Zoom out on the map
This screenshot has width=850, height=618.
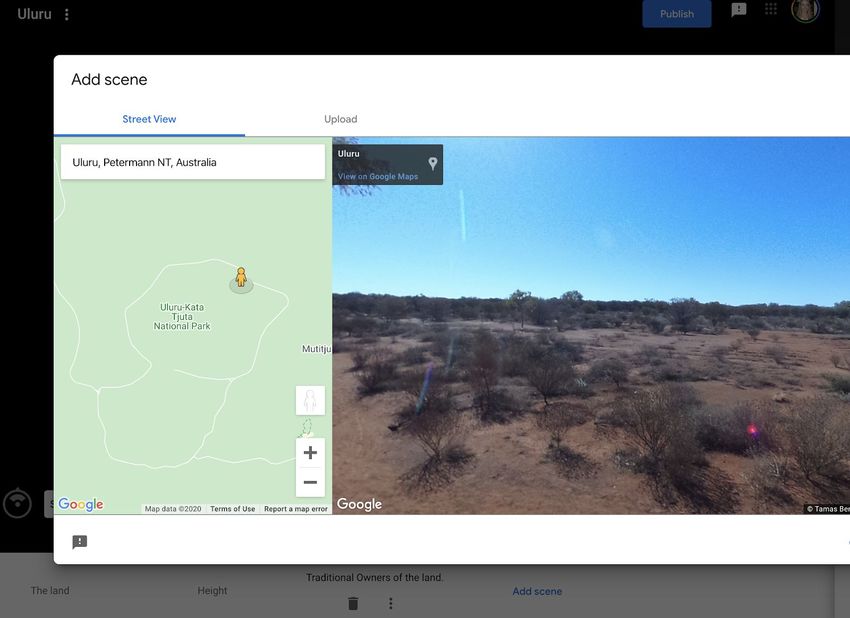tap(310, 483)
